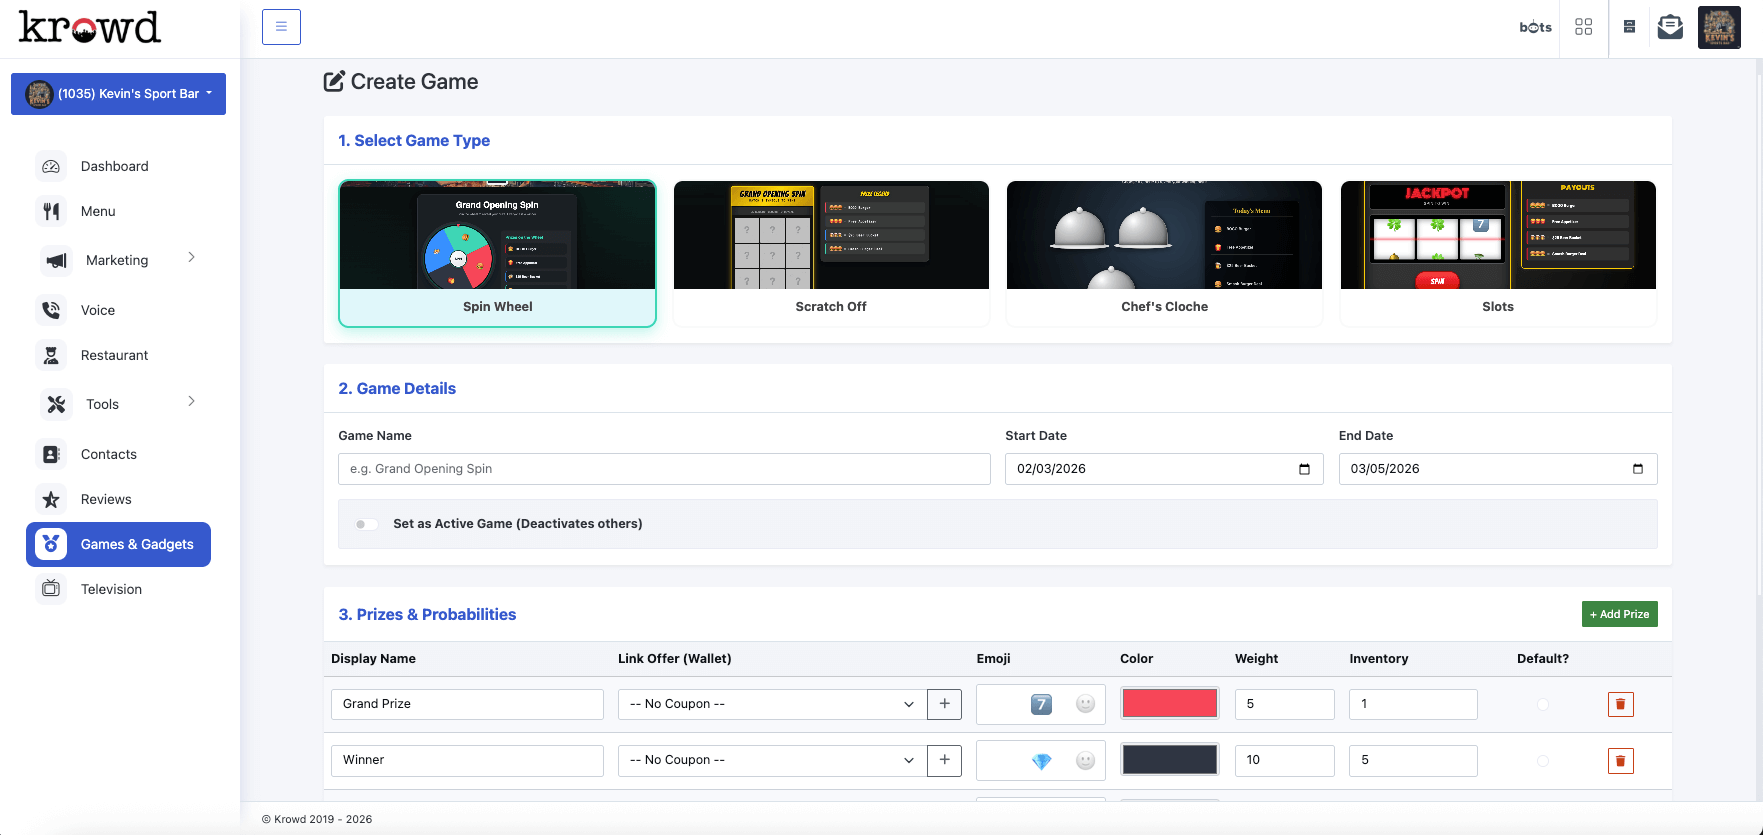
Task: Open emoji picker for Grand Prize
Action: click(1085, 704)
